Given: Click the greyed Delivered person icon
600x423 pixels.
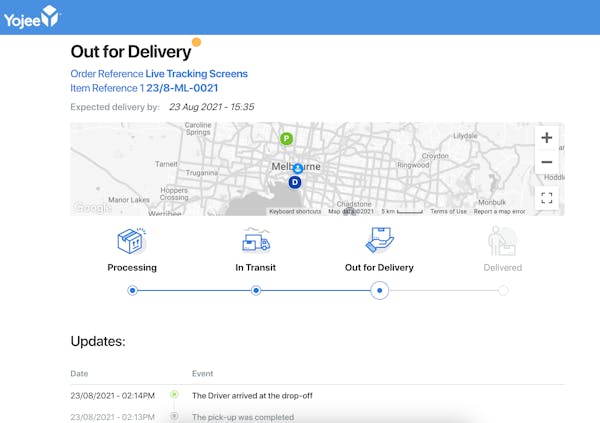Looking at the screenshot, I should 502,241.
